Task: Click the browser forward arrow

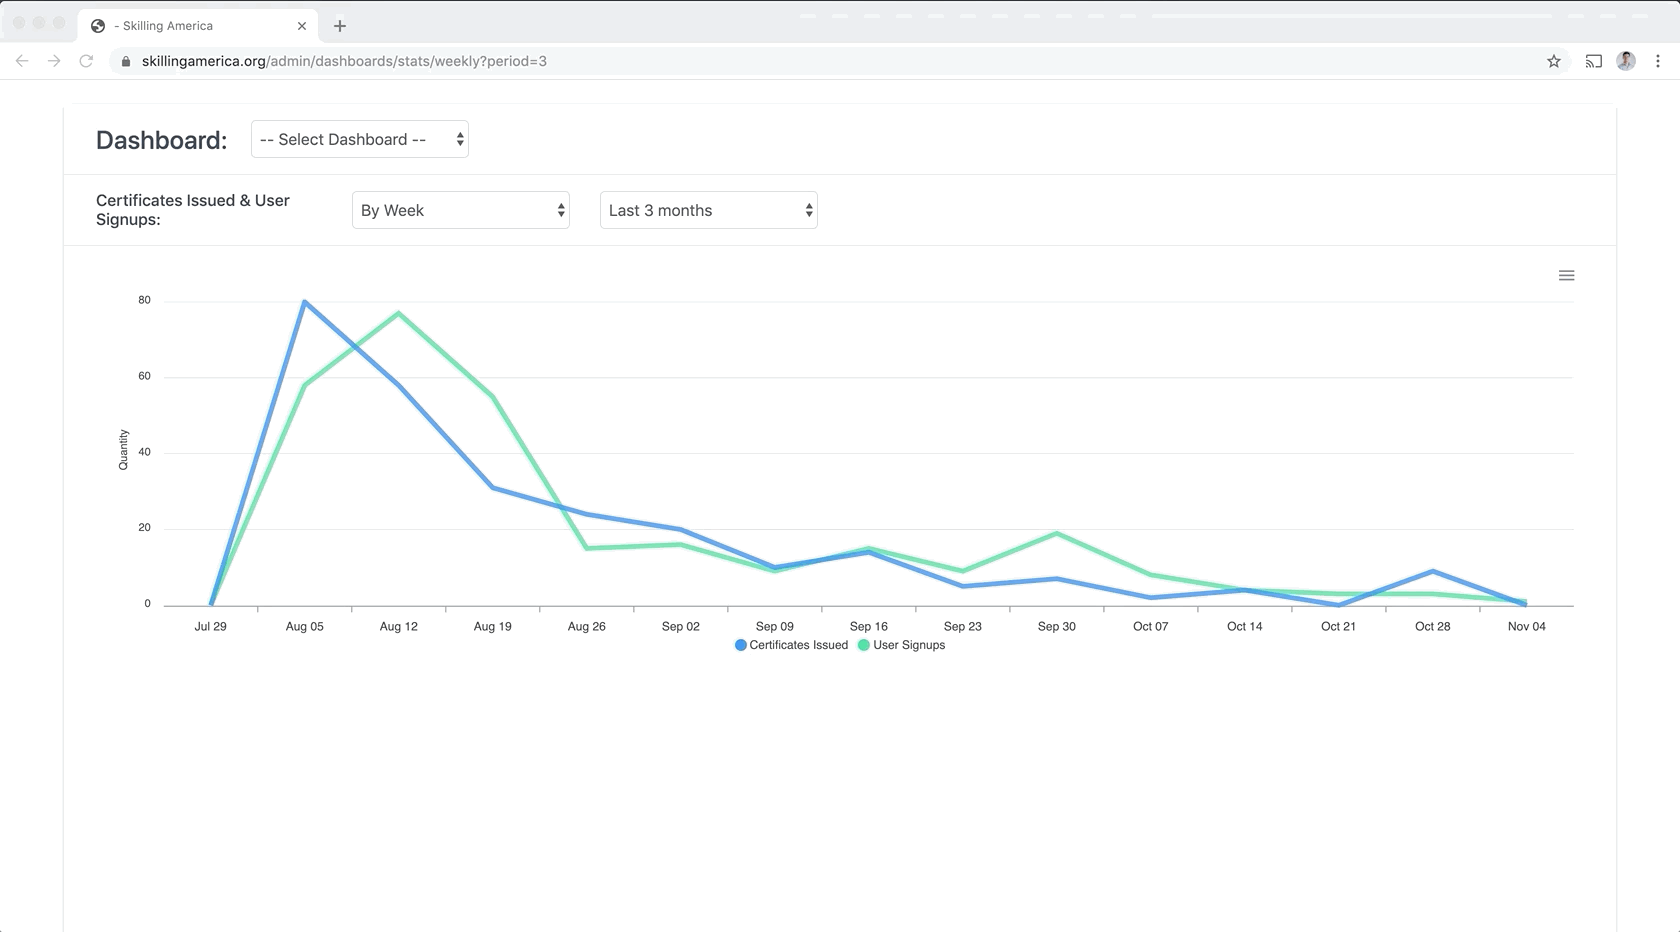Action: [54, 61]
